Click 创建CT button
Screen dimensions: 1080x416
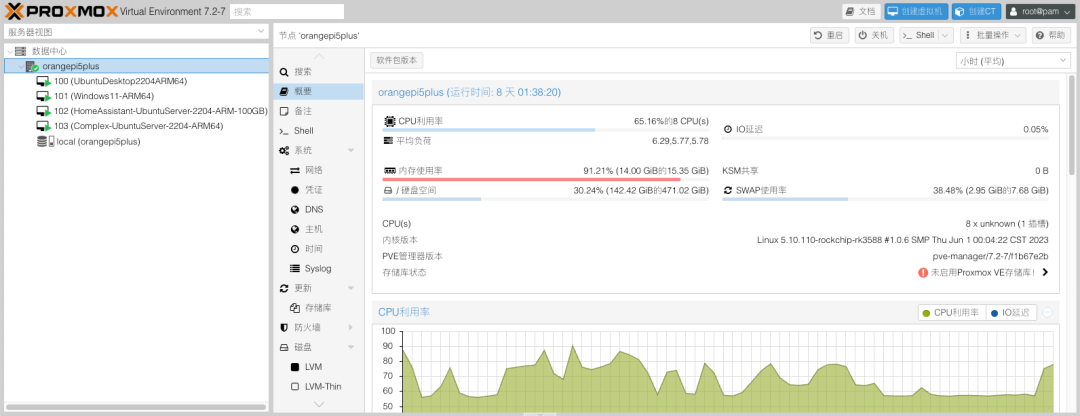976,12
